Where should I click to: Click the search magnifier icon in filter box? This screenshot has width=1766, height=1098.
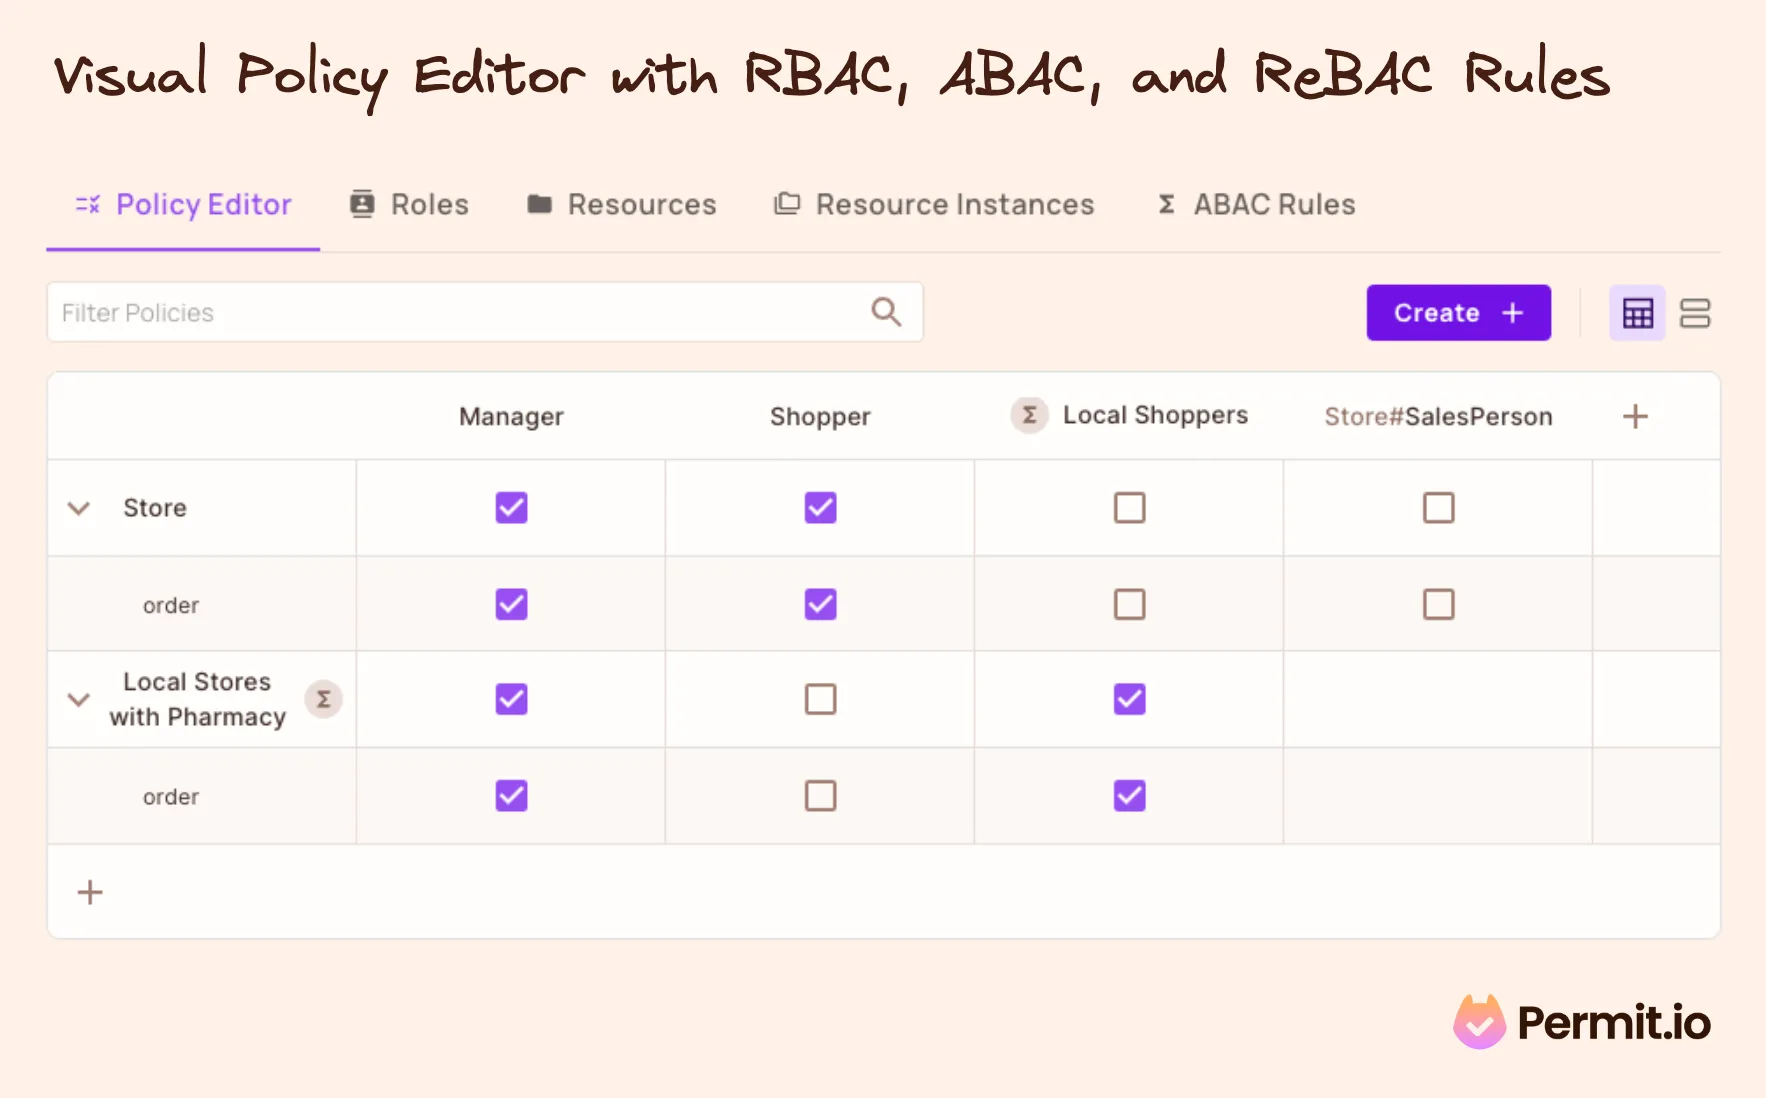coord(886,312)
